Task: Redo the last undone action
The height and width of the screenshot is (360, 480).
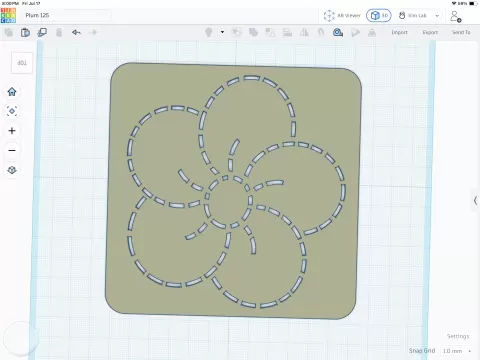Action: [93, 32]
